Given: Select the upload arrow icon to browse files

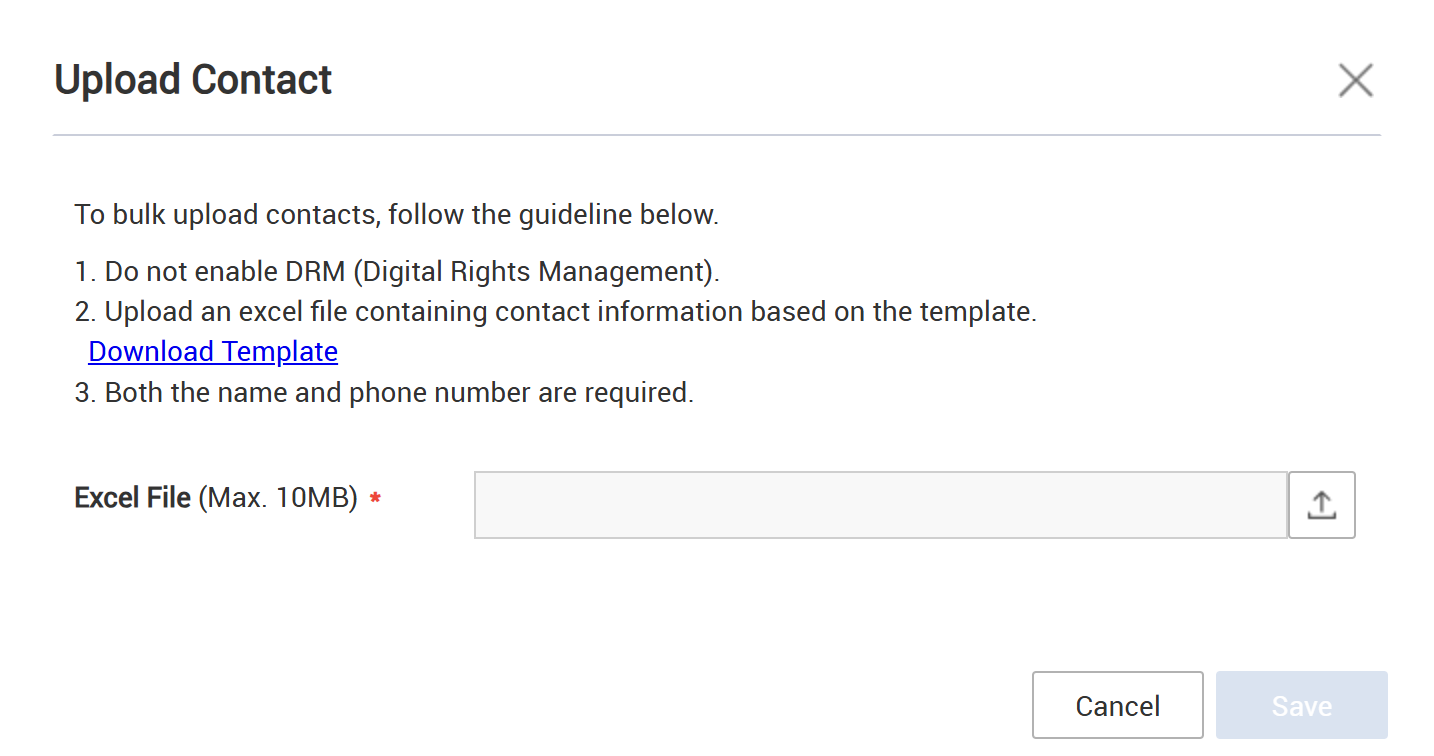Looking at the screenshot, I should coord(1321,505).
